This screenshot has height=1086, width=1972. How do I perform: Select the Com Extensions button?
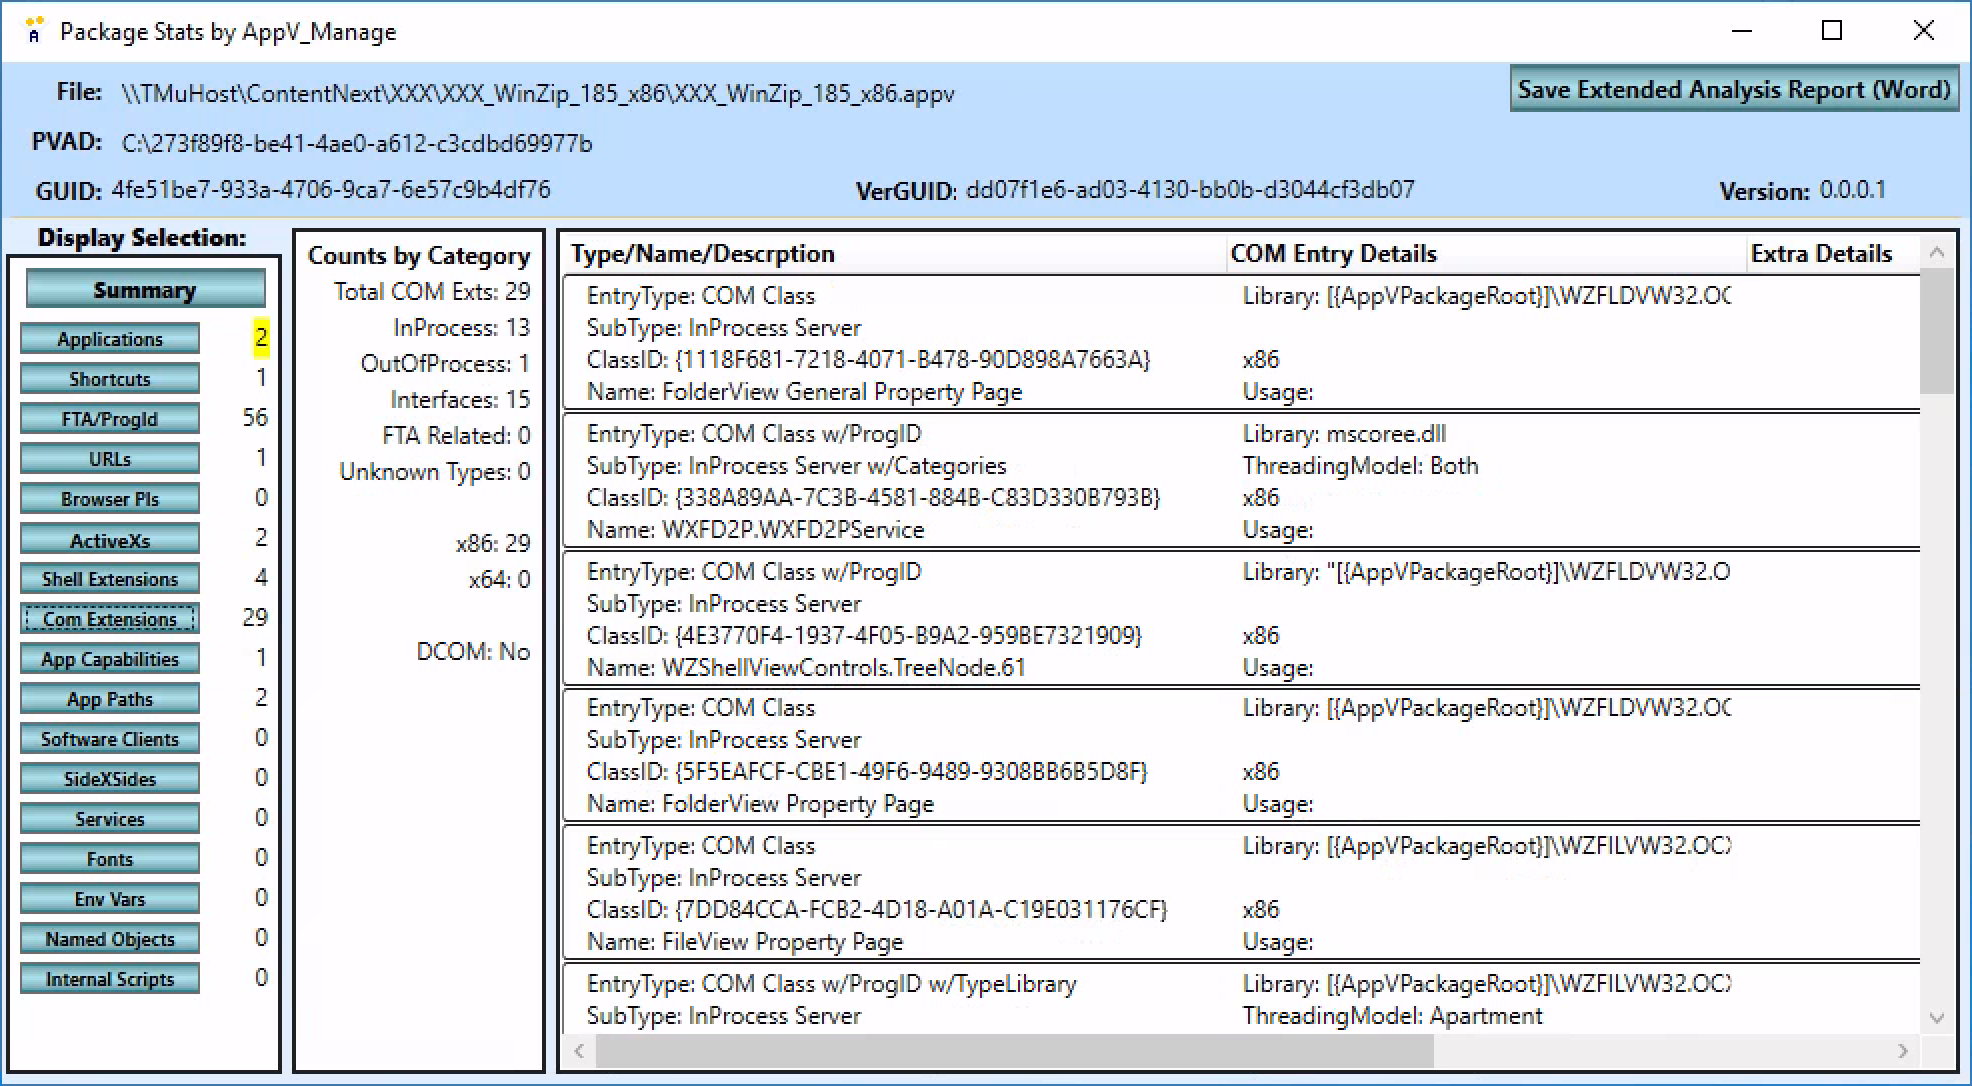tap(110, 619)
